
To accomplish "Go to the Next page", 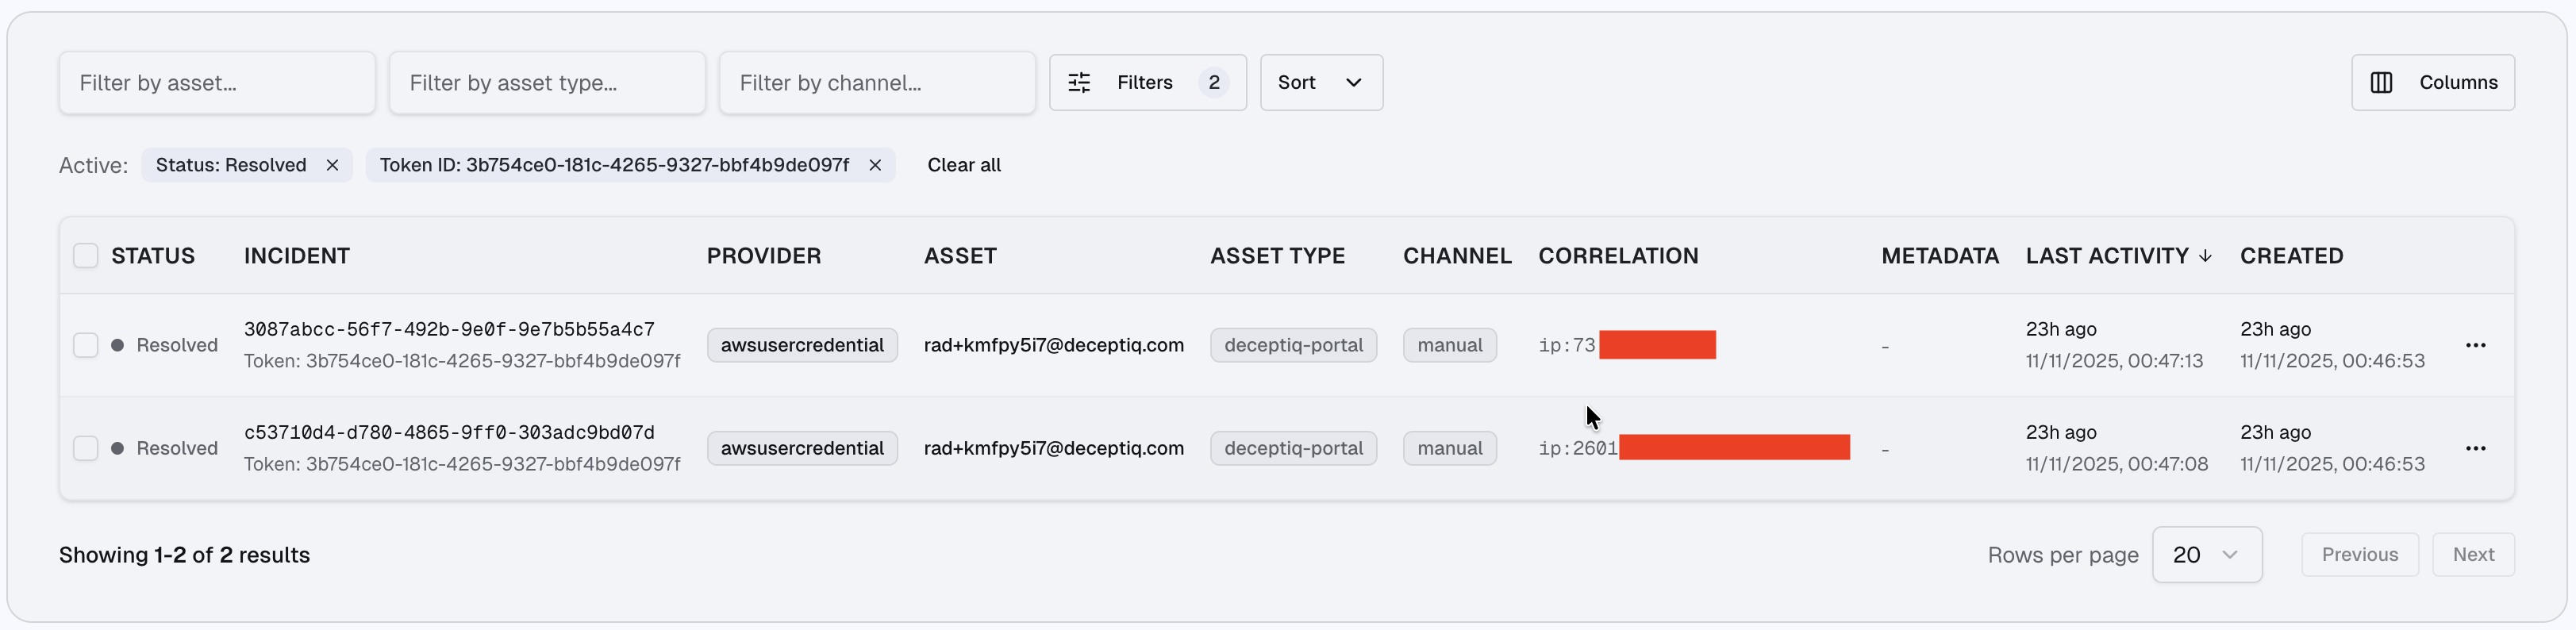I will pos(2473,555).
